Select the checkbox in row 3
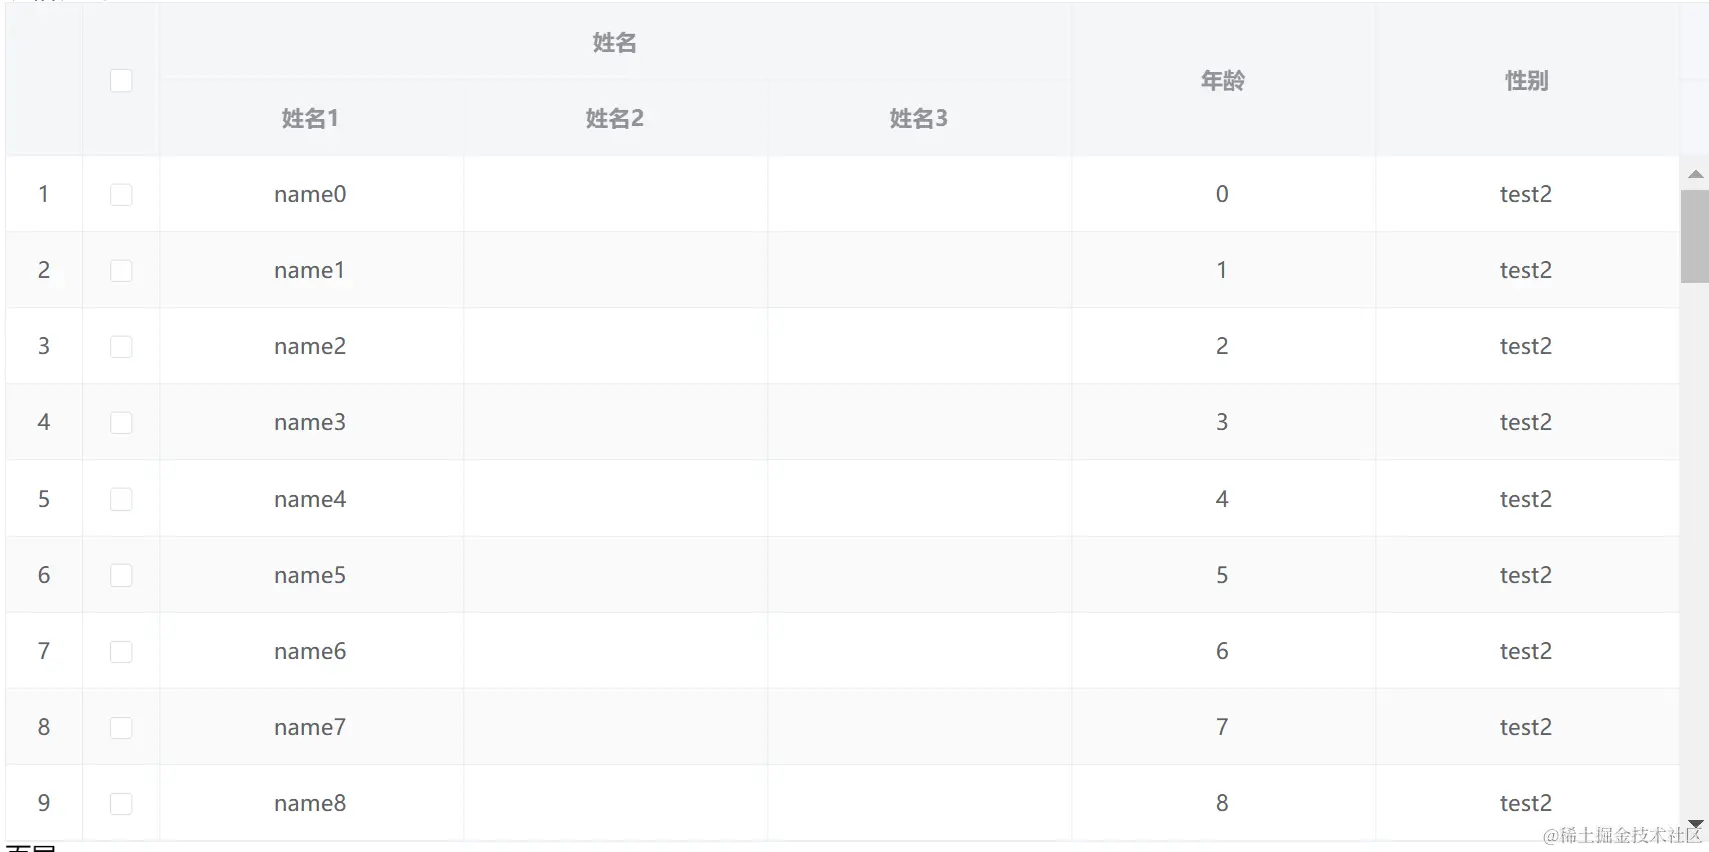This screenshot has height=852, width=1709. coord(121,347)
